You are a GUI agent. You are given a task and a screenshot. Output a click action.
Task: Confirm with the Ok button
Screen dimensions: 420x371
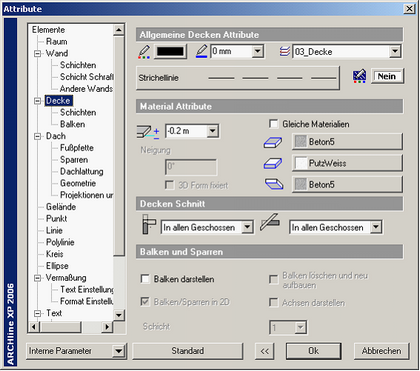pos(314,351)
